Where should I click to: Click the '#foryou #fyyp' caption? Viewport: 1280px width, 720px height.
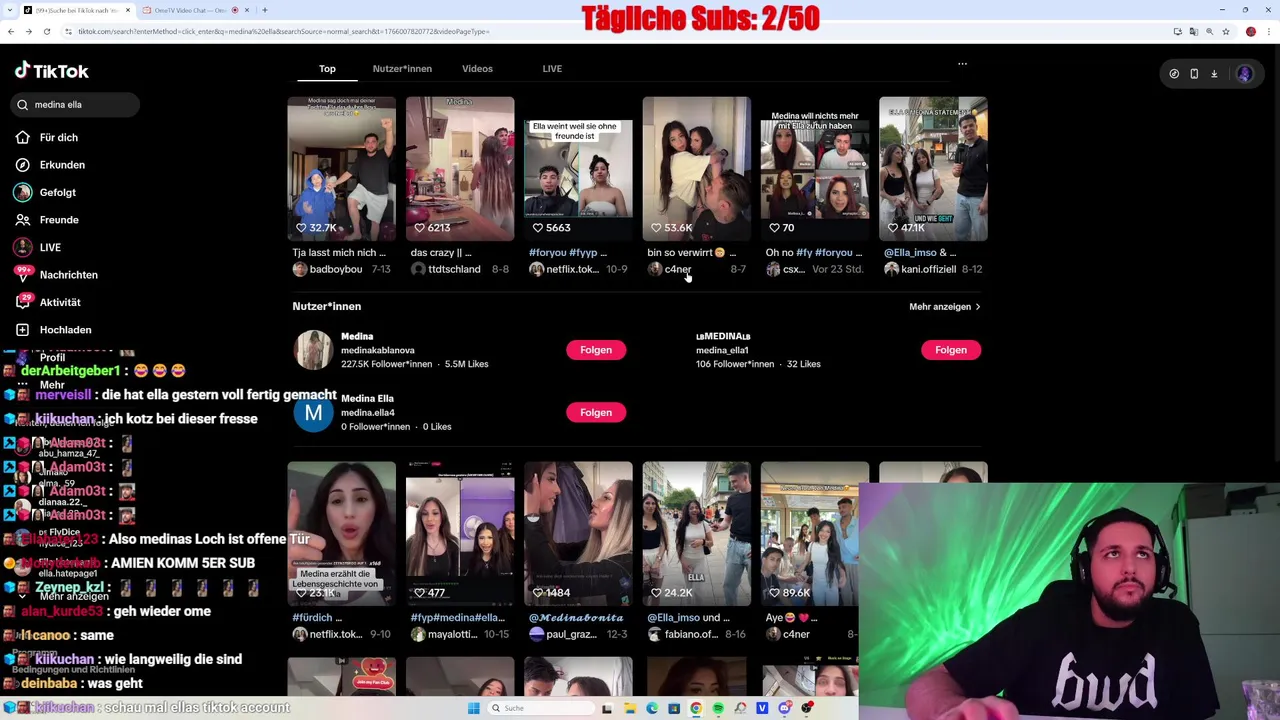(568, 253)
